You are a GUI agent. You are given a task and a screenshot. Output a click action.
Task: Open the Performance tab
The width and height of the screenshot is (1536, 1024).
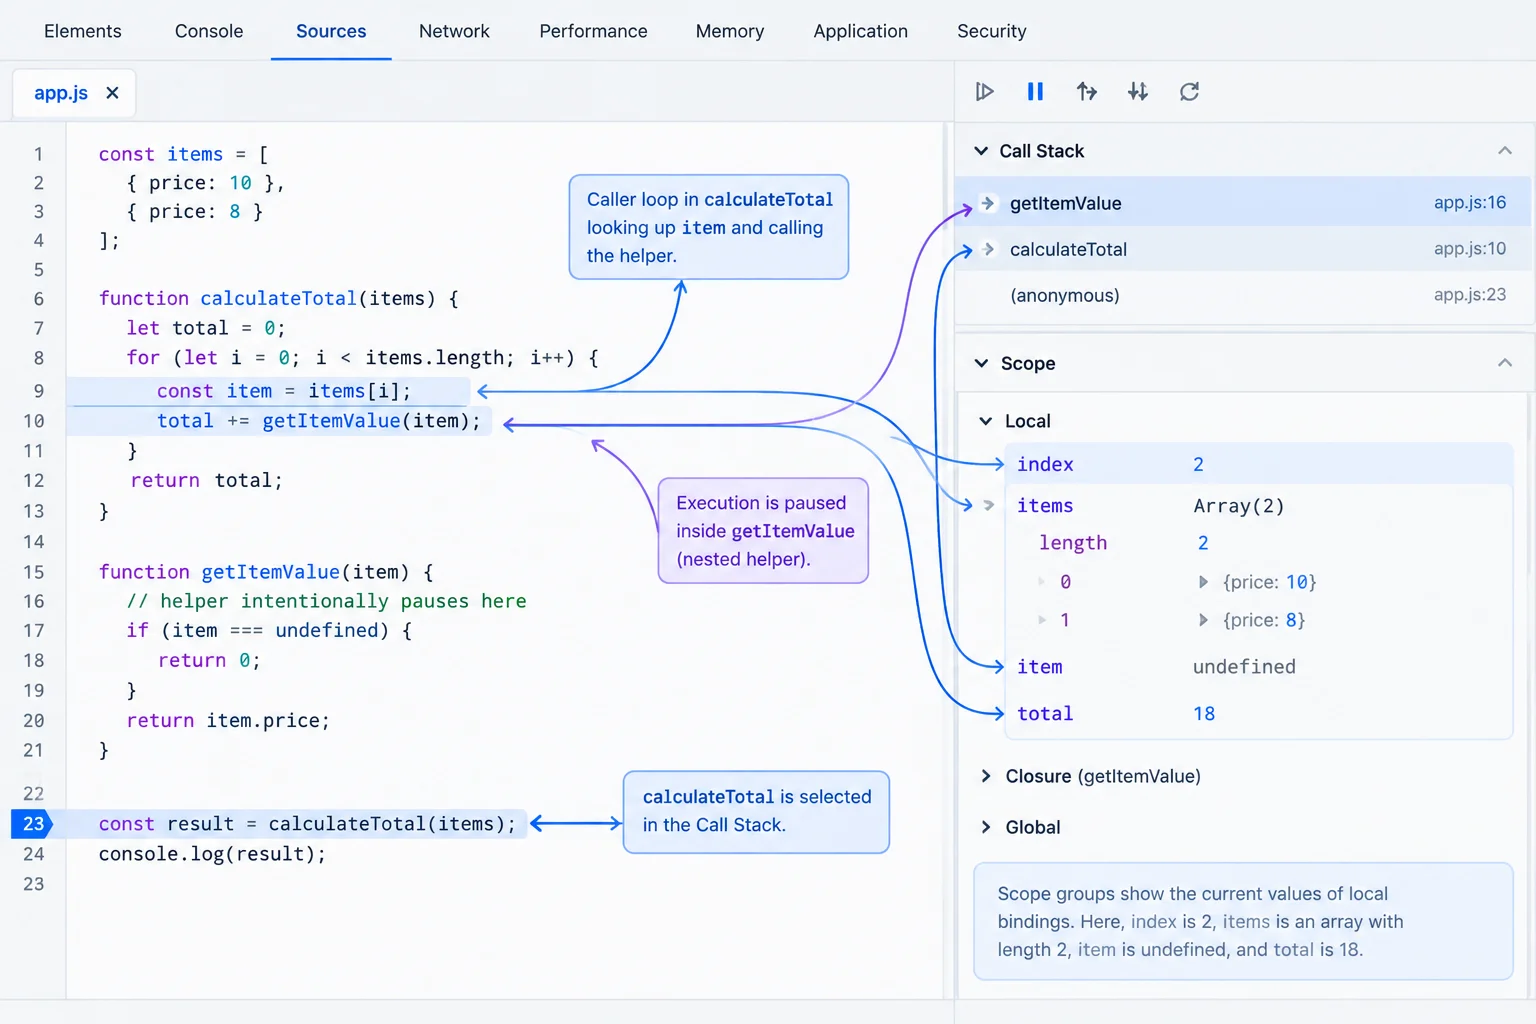click(593, 31)
